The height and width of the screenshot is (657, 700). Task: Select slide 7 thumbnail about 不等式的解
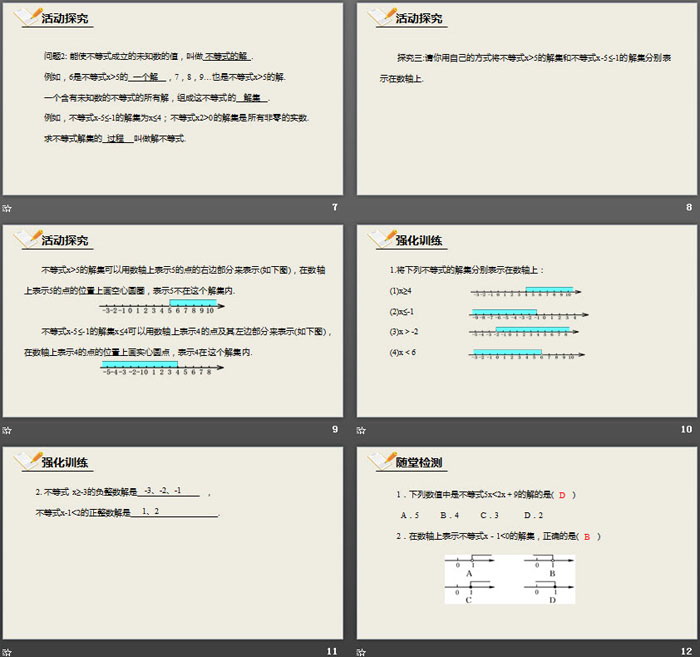click(x=173, y=99)
